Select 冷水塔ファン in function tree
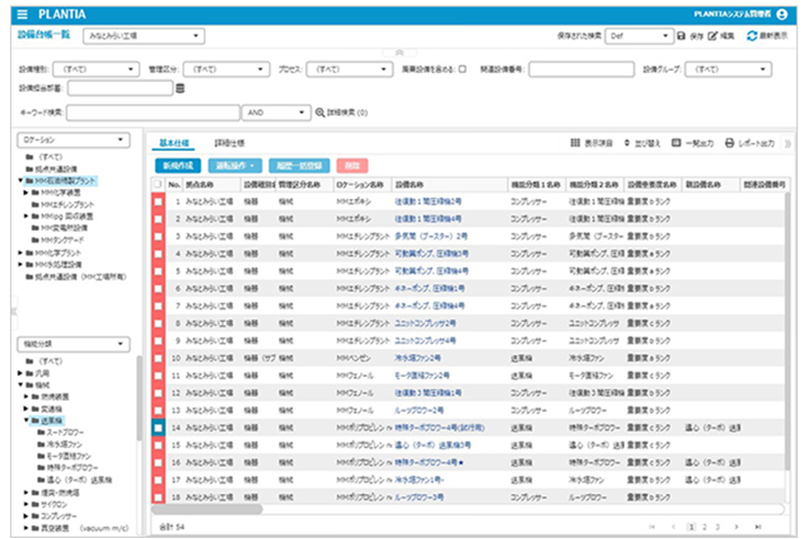Screen dimensions: 809x539 tap(64, 444)
